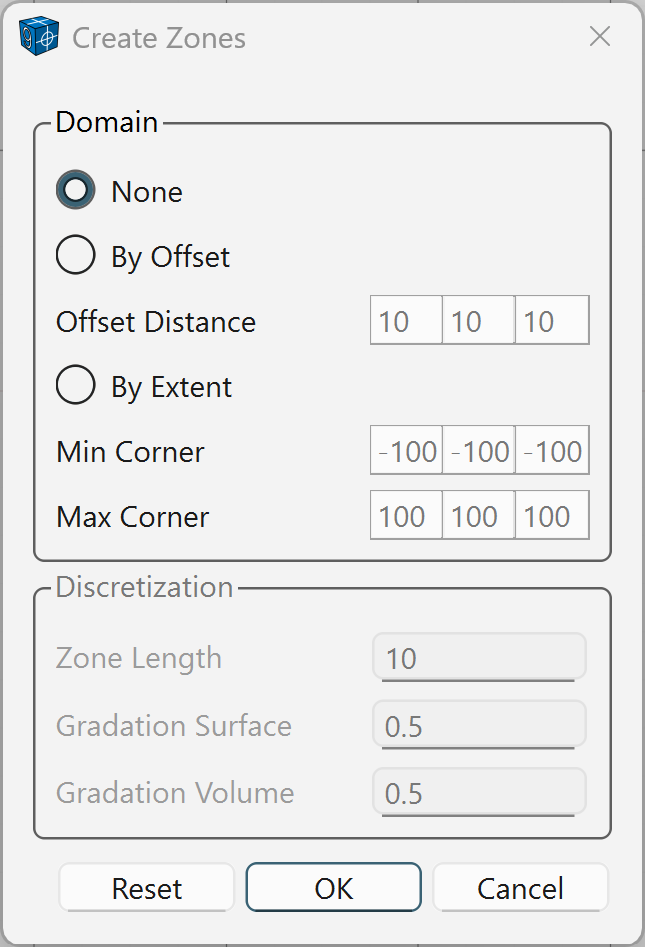This screenshot has height=947, width=645.
Task: Click the first Min Corner field
Action: pos(406,451)
